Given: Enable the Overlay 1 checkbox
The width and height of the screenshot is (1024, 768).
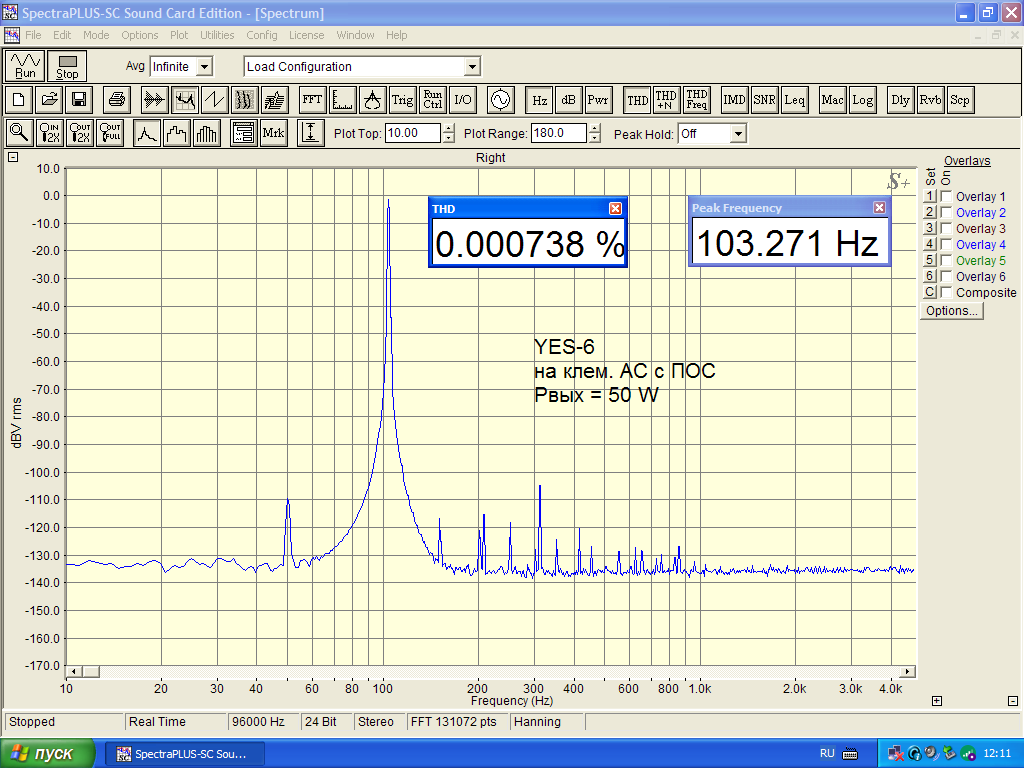Looking at the screenshot, I should 946,197.
